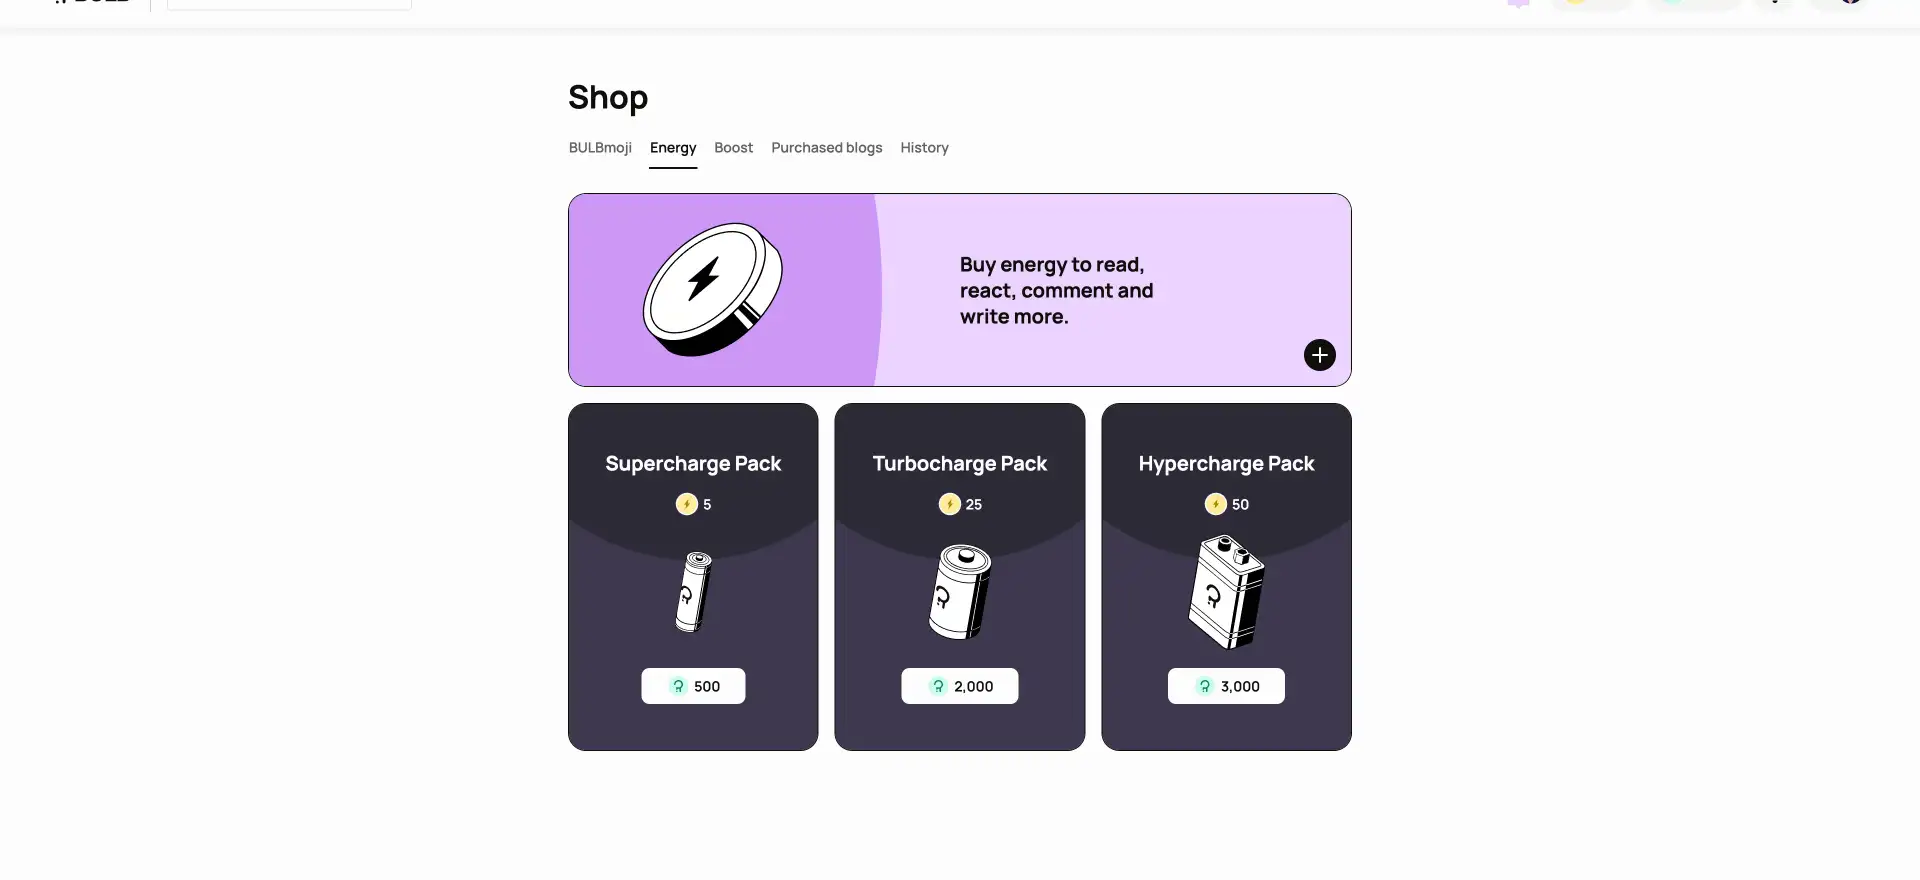Go to Purchased blogs tab
Viewport: 1920px width, 880px height.
826,148
